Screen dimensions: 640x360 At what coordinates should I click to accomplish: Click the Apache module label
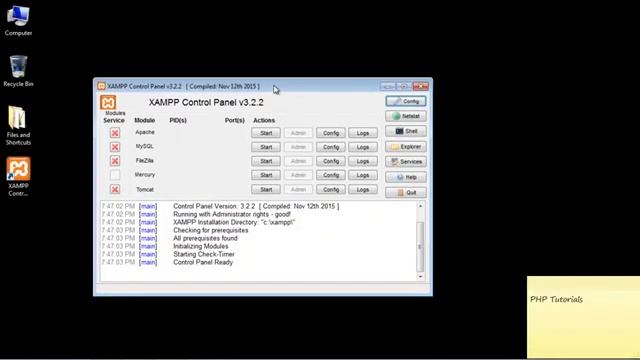click(145, 132)
